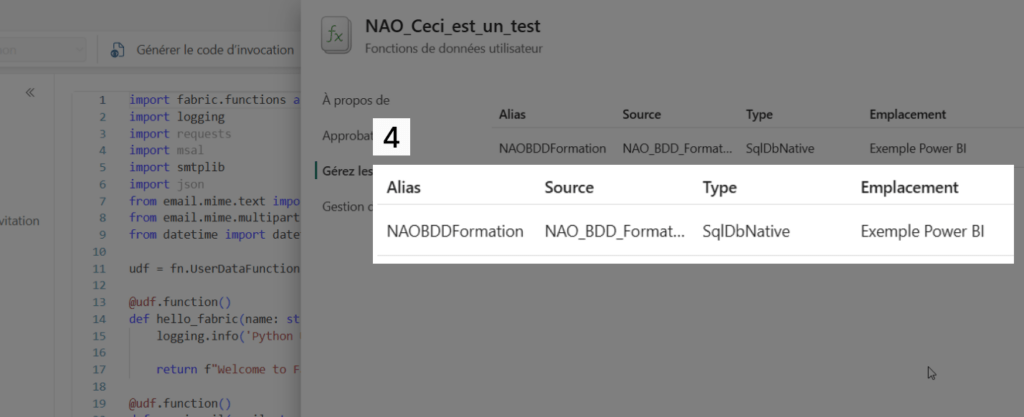Click the Source header in highlighted callout
This screenshot has width=1024, height=417.
pos(569,187)
